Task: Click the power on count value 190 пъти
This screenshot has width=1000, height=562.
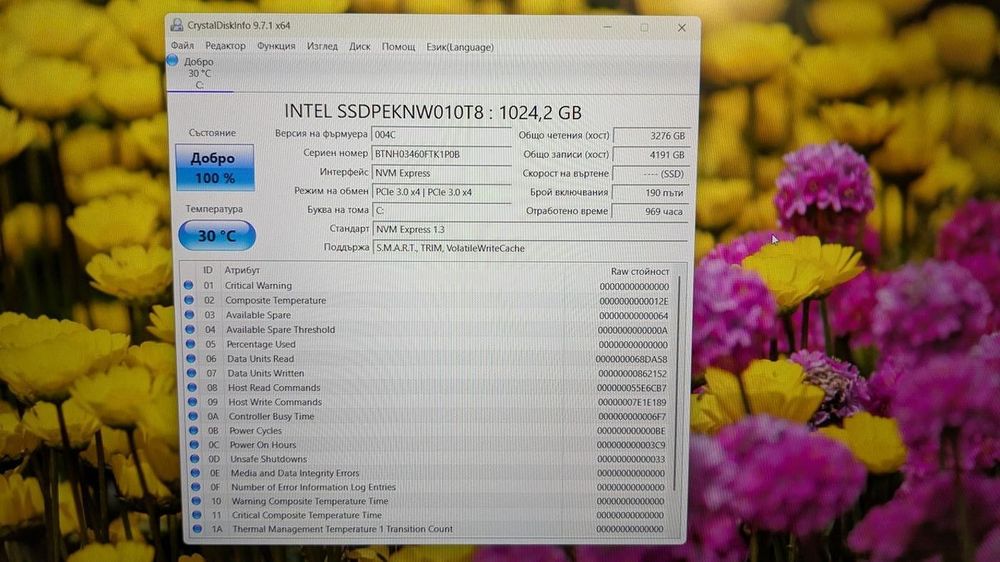Action: (651, 192)
